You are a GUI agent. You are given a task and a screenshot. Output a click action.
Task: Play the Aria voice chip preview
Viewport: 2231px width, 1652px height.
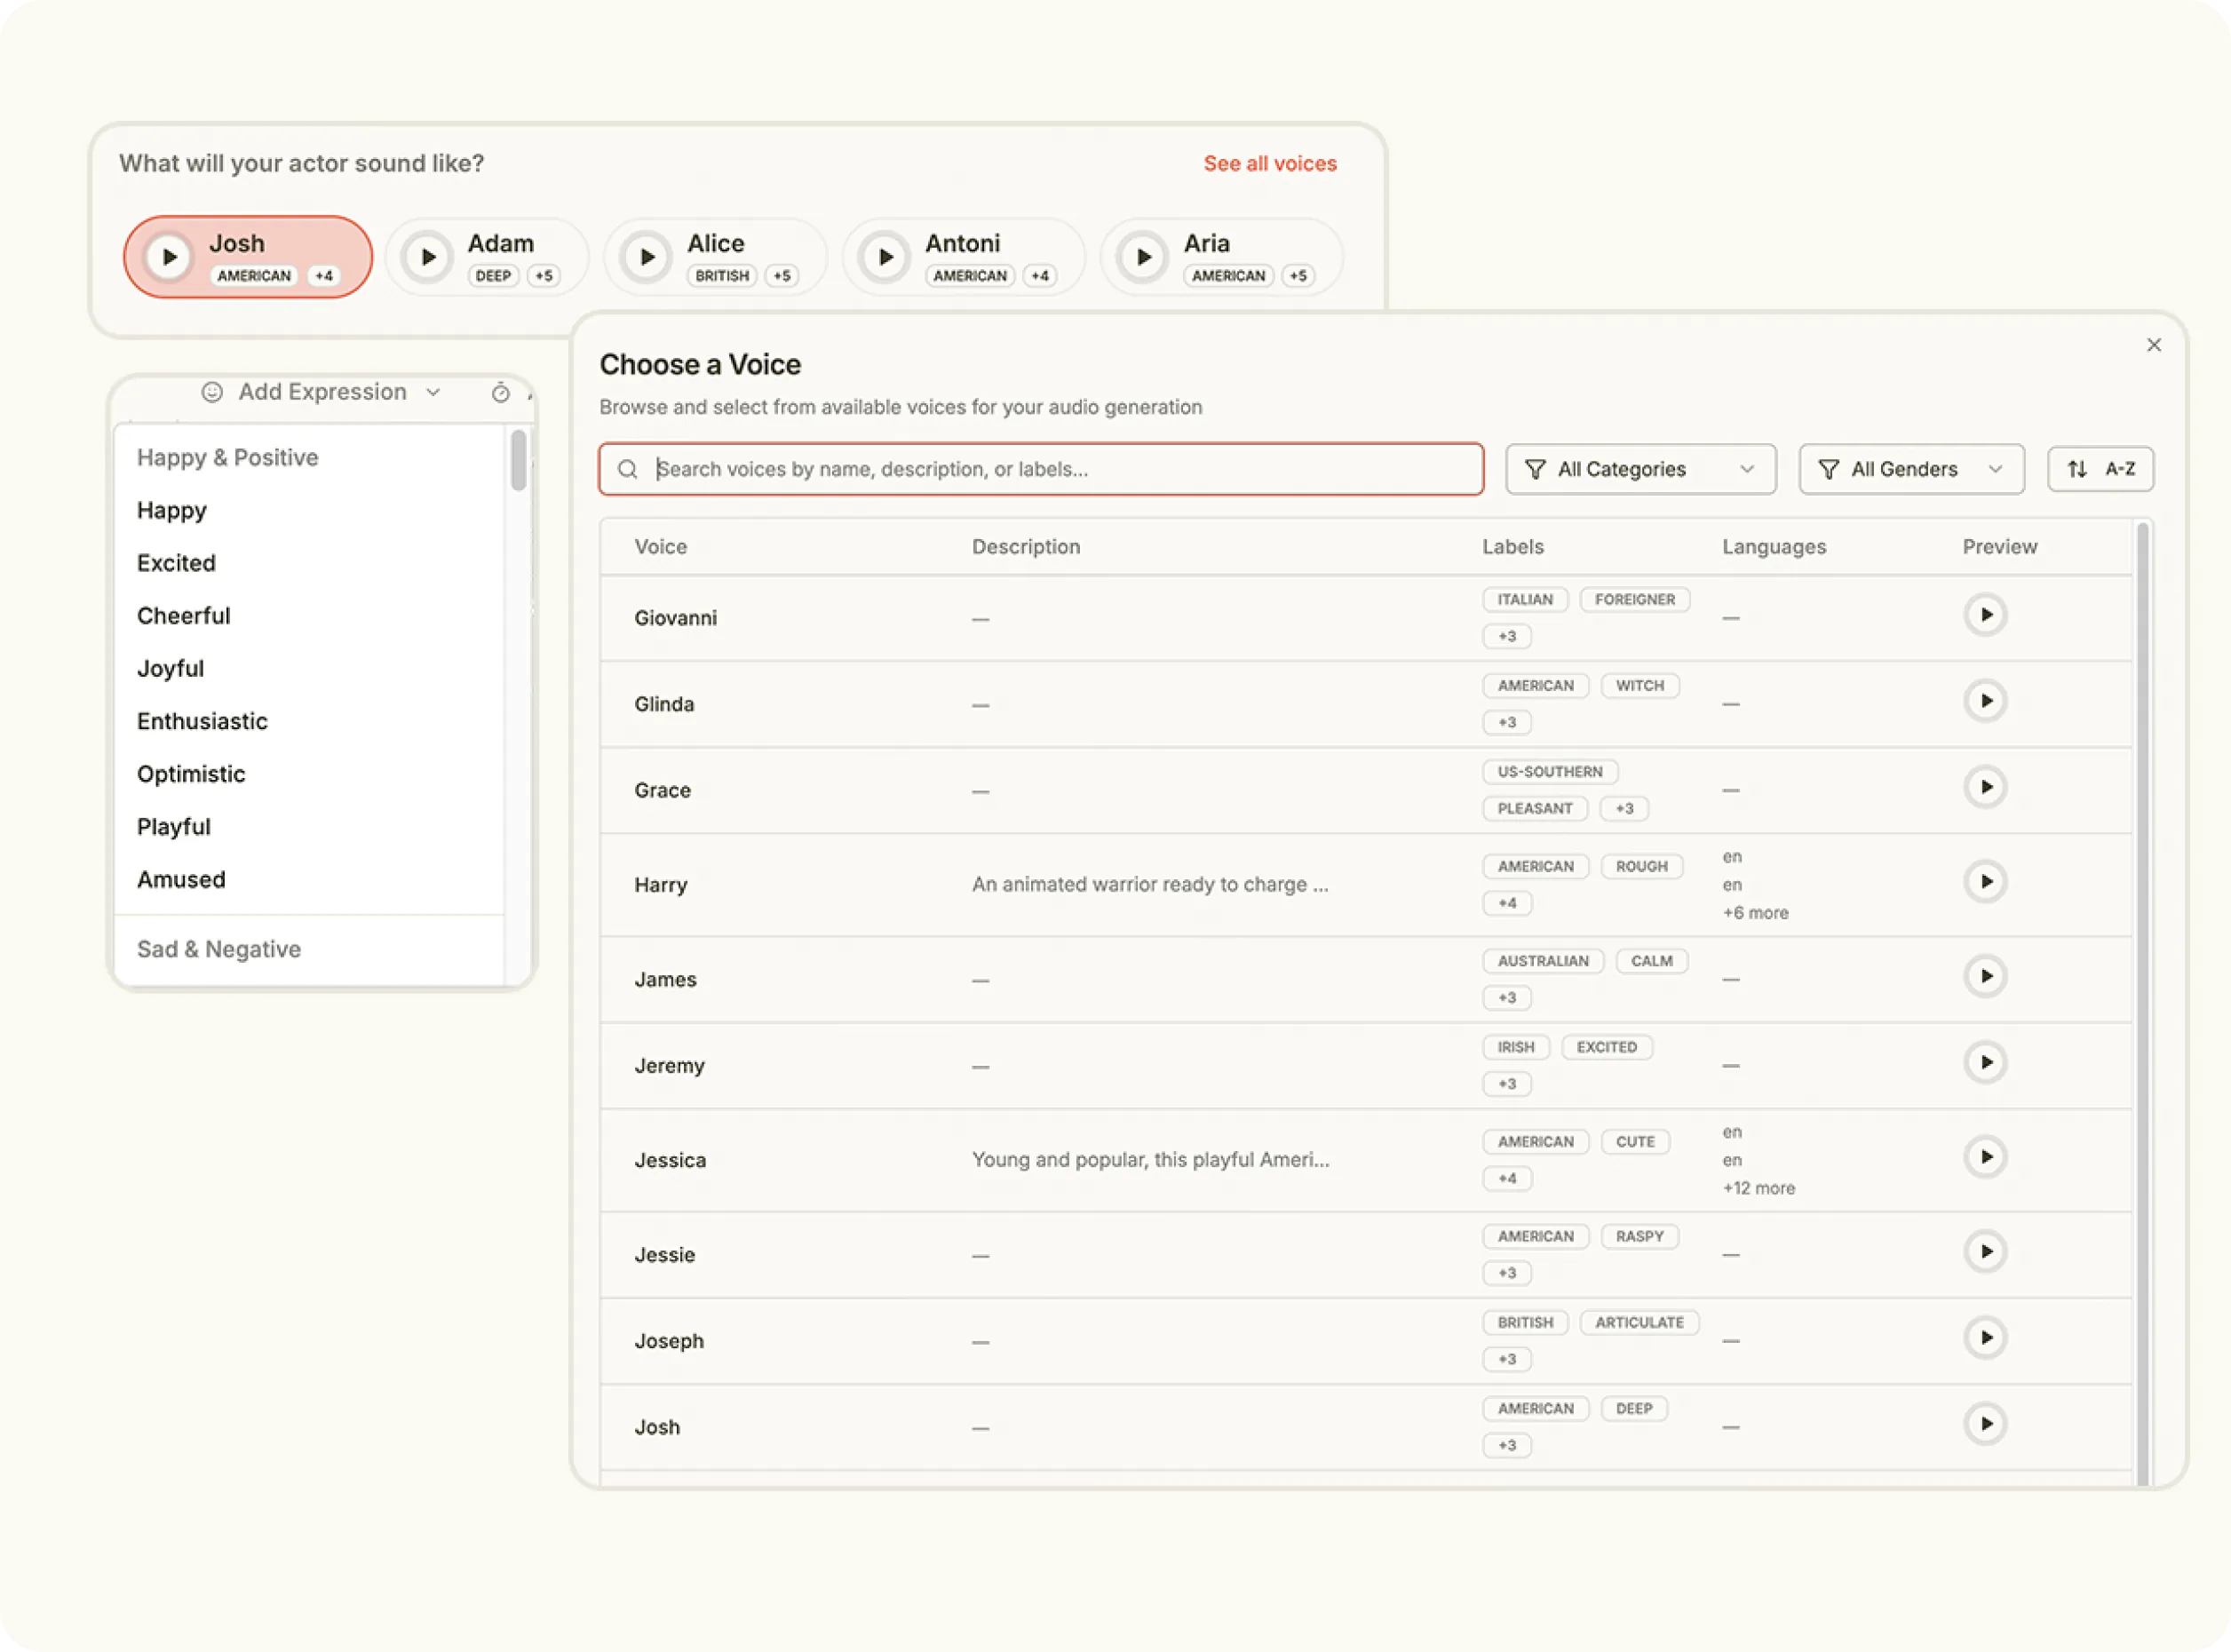1143,257
